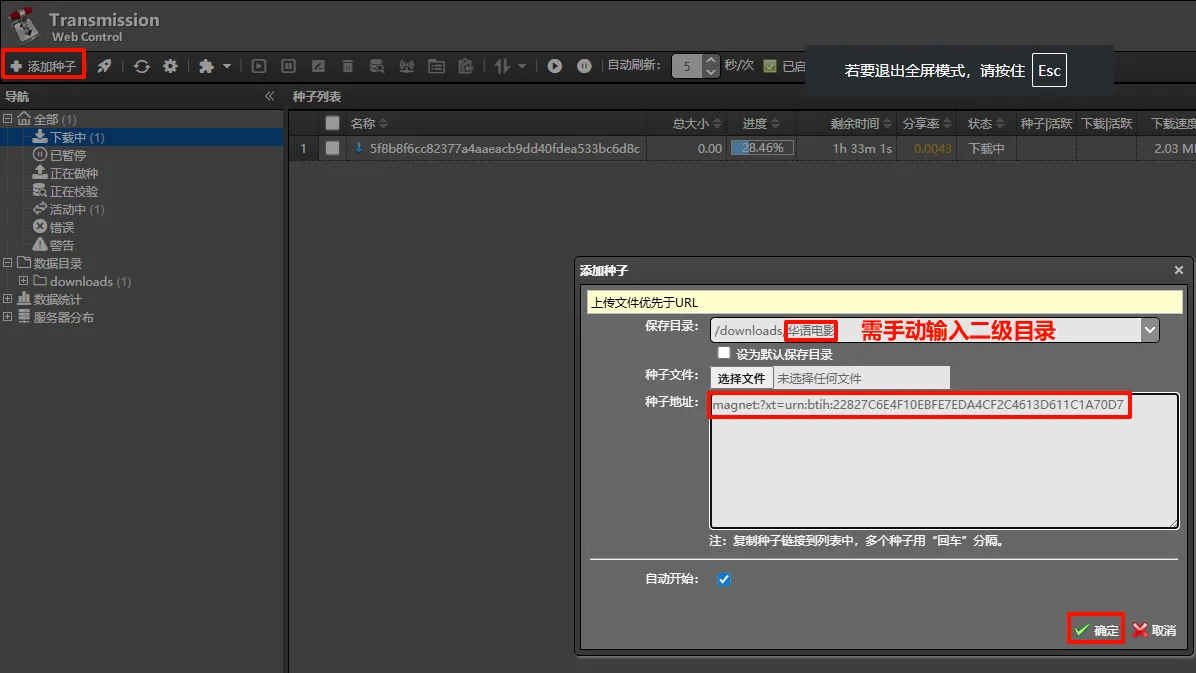Select 已暂停 in the navigation tree
Image resolution: width=1196 pixels, height=673 pixels.
(68, 155)
